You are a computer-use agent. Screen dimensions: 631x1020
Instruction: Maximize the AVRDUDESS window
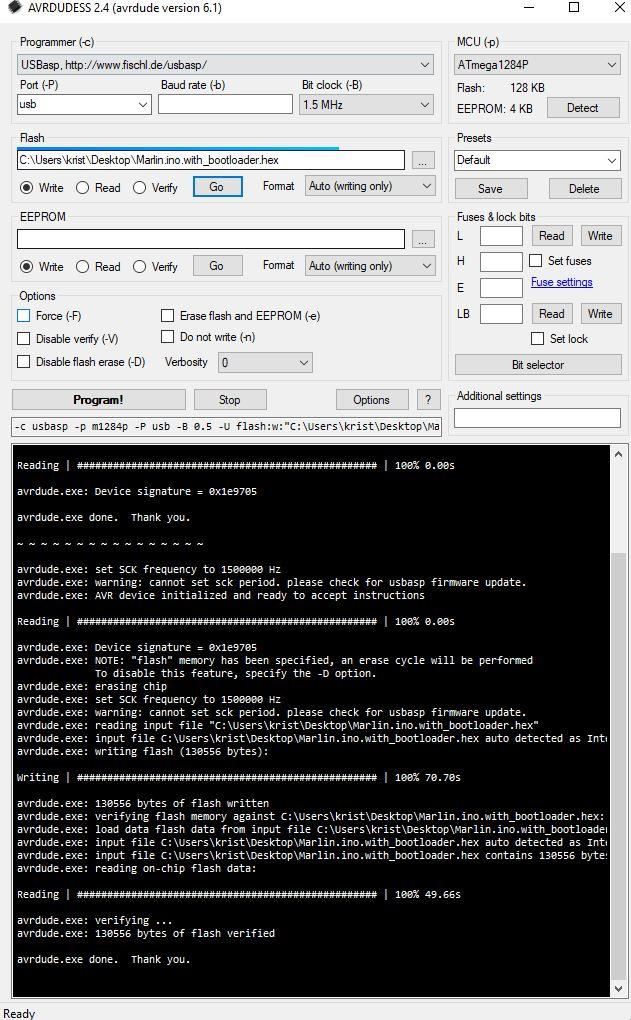[x=574, y=8]
